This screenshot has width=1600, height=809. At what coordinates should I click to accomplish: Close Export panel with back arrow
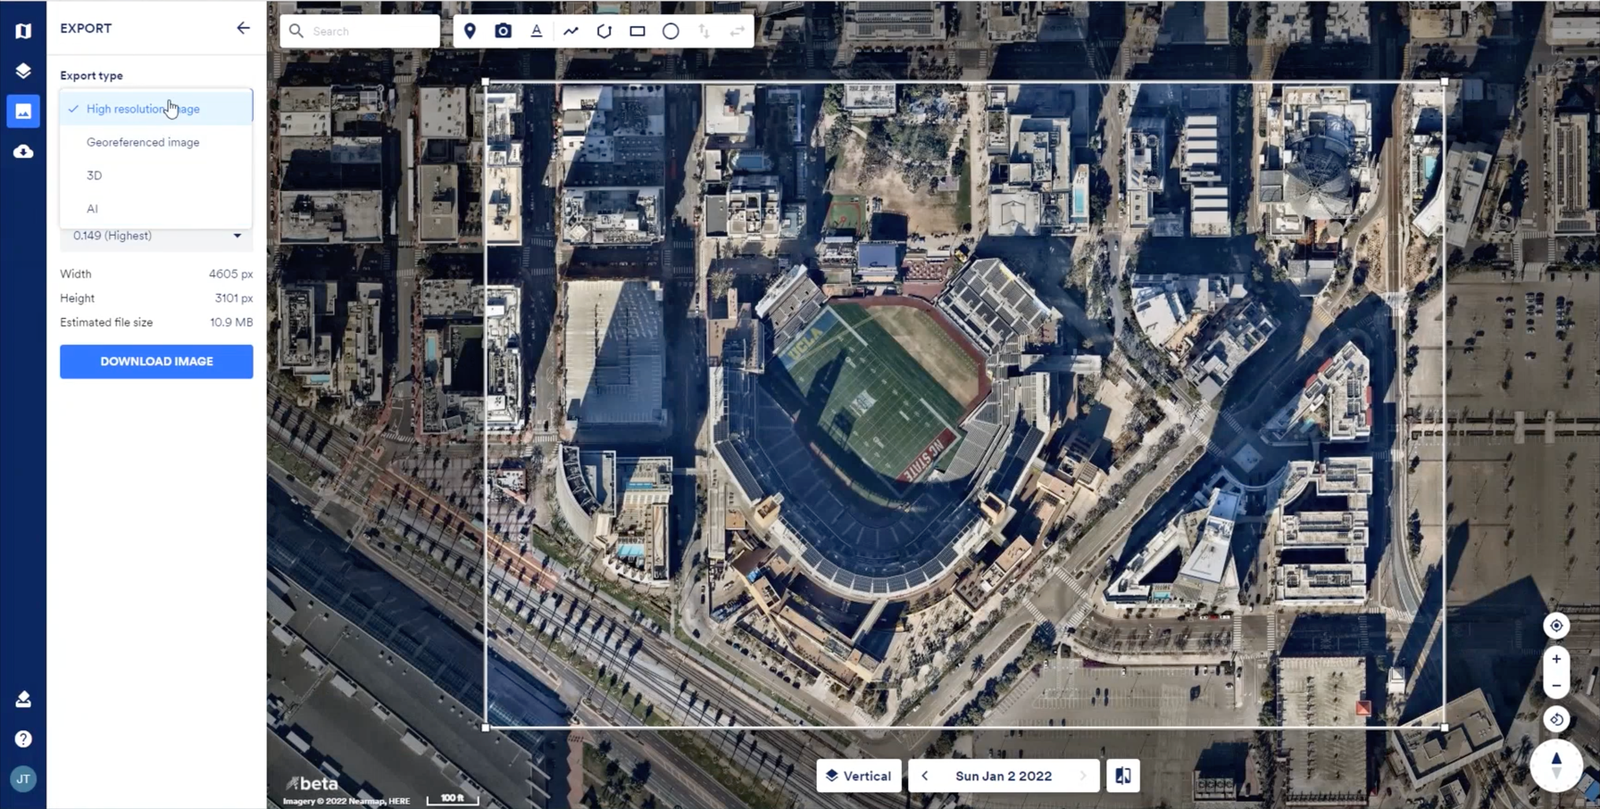243,28
